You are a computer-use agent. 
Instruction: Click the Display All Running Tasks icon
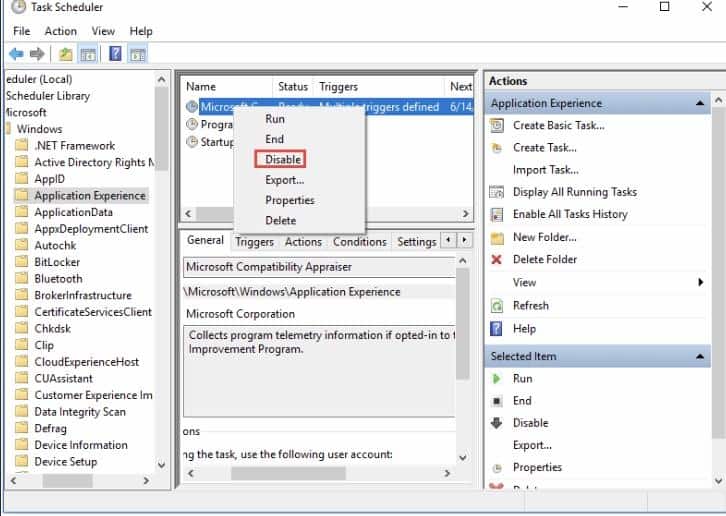coord(497,192)
